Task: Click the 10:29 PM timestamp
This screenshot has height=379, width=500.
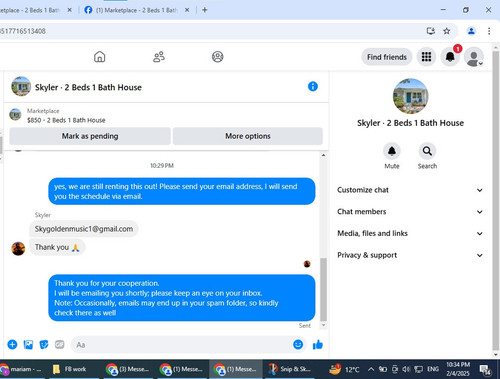Action: pos(162,166)
